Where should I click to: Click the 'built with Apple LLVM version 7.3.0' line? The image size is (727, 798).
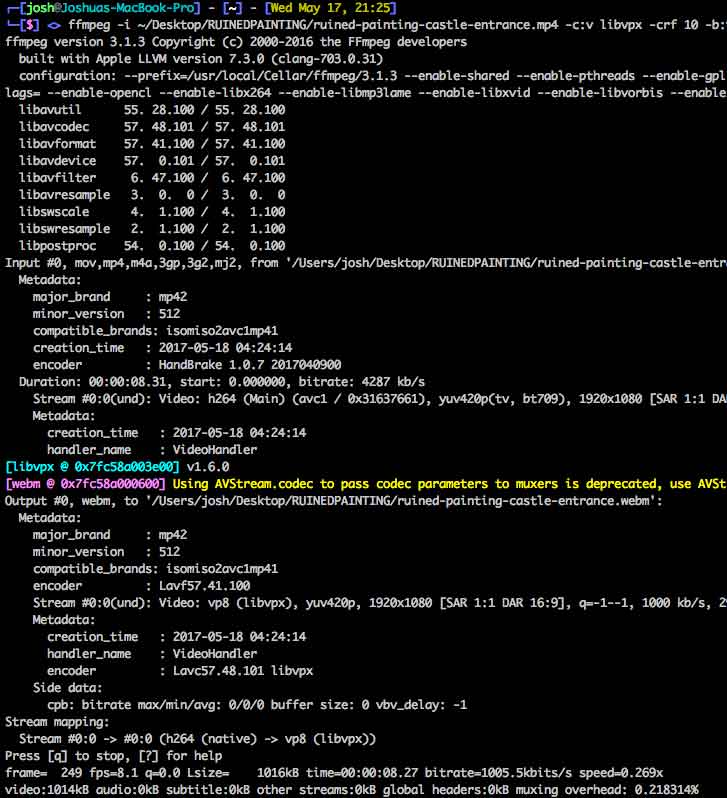click(x=201, y=59)
